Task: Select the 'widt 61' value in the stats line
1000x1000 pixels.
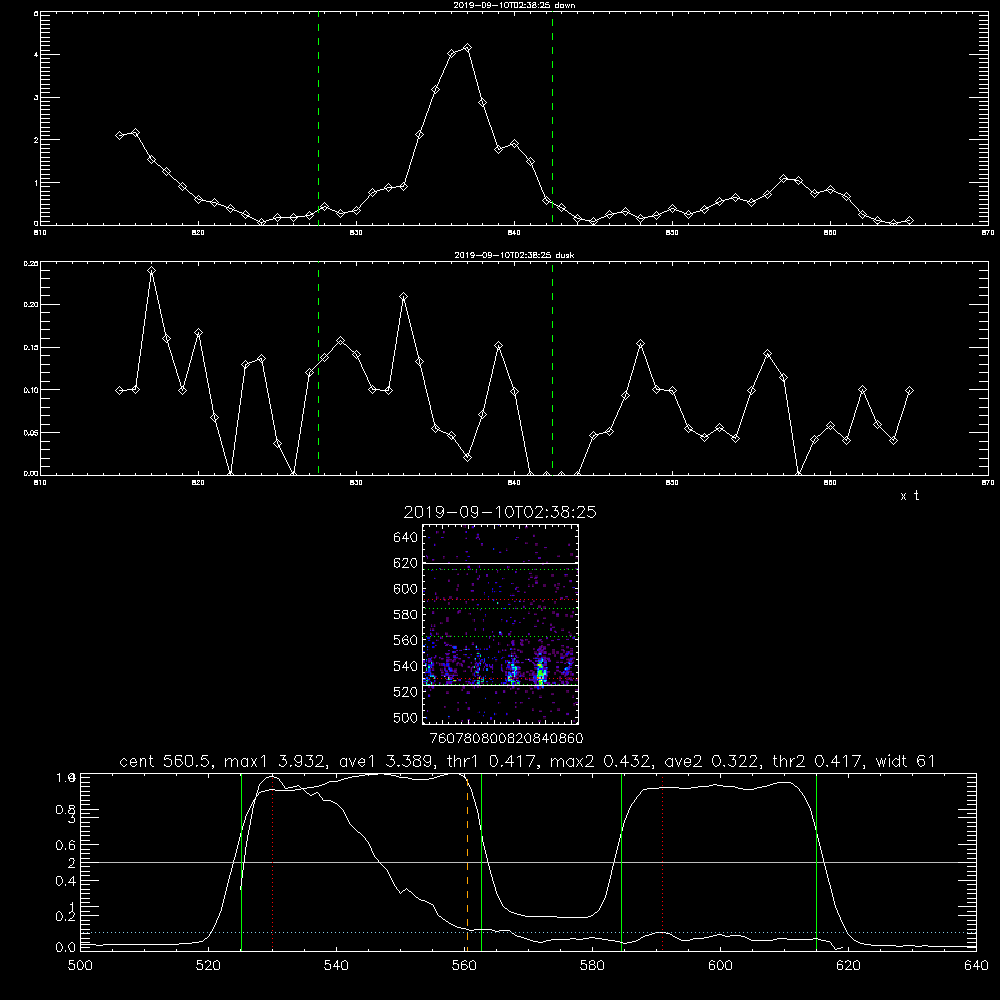Action: [x=905, y=761]
